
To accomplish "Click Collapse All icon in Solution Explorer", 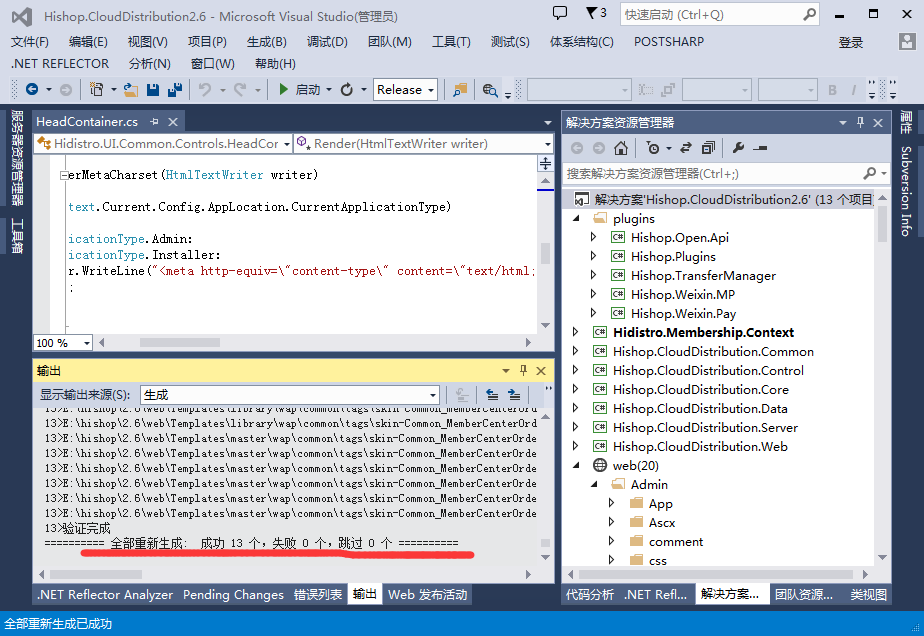I will coord(708,148).
